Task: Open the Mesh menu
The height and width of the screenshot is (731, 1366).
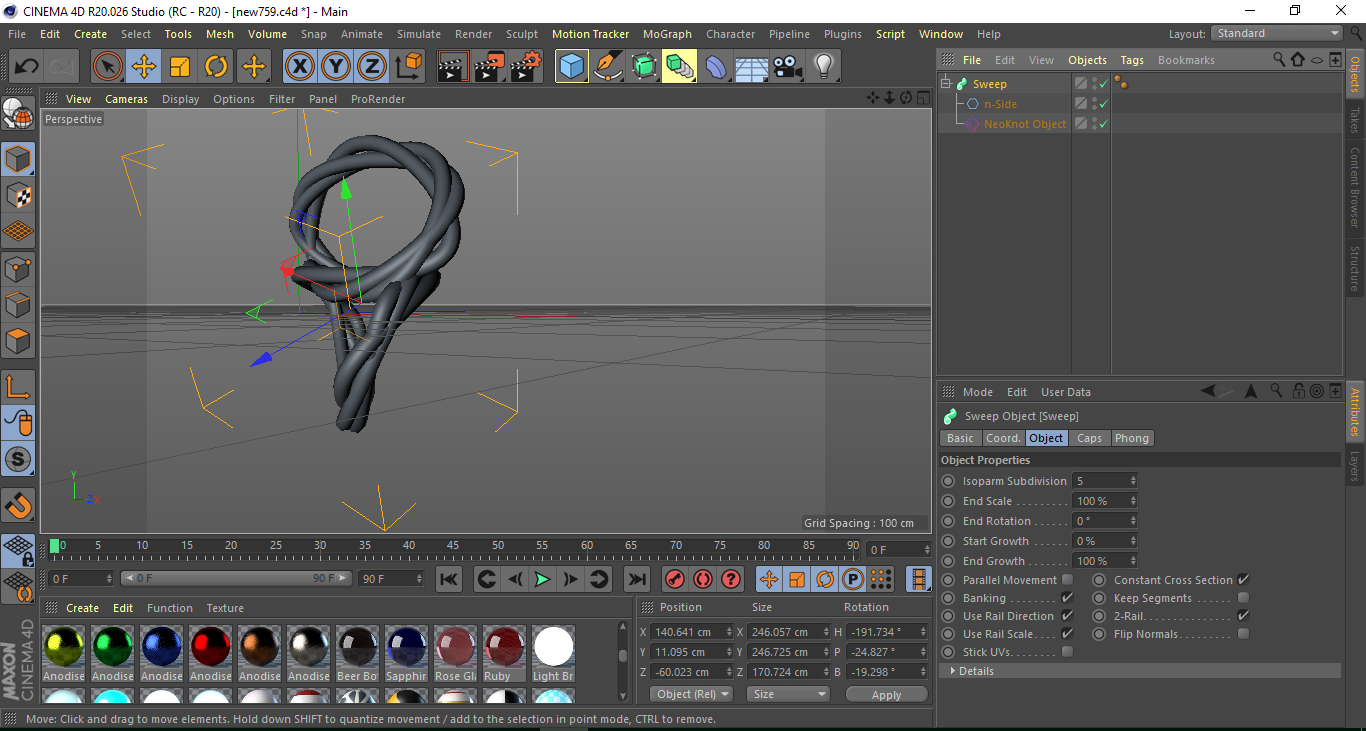Action: (x=219, y=34)
